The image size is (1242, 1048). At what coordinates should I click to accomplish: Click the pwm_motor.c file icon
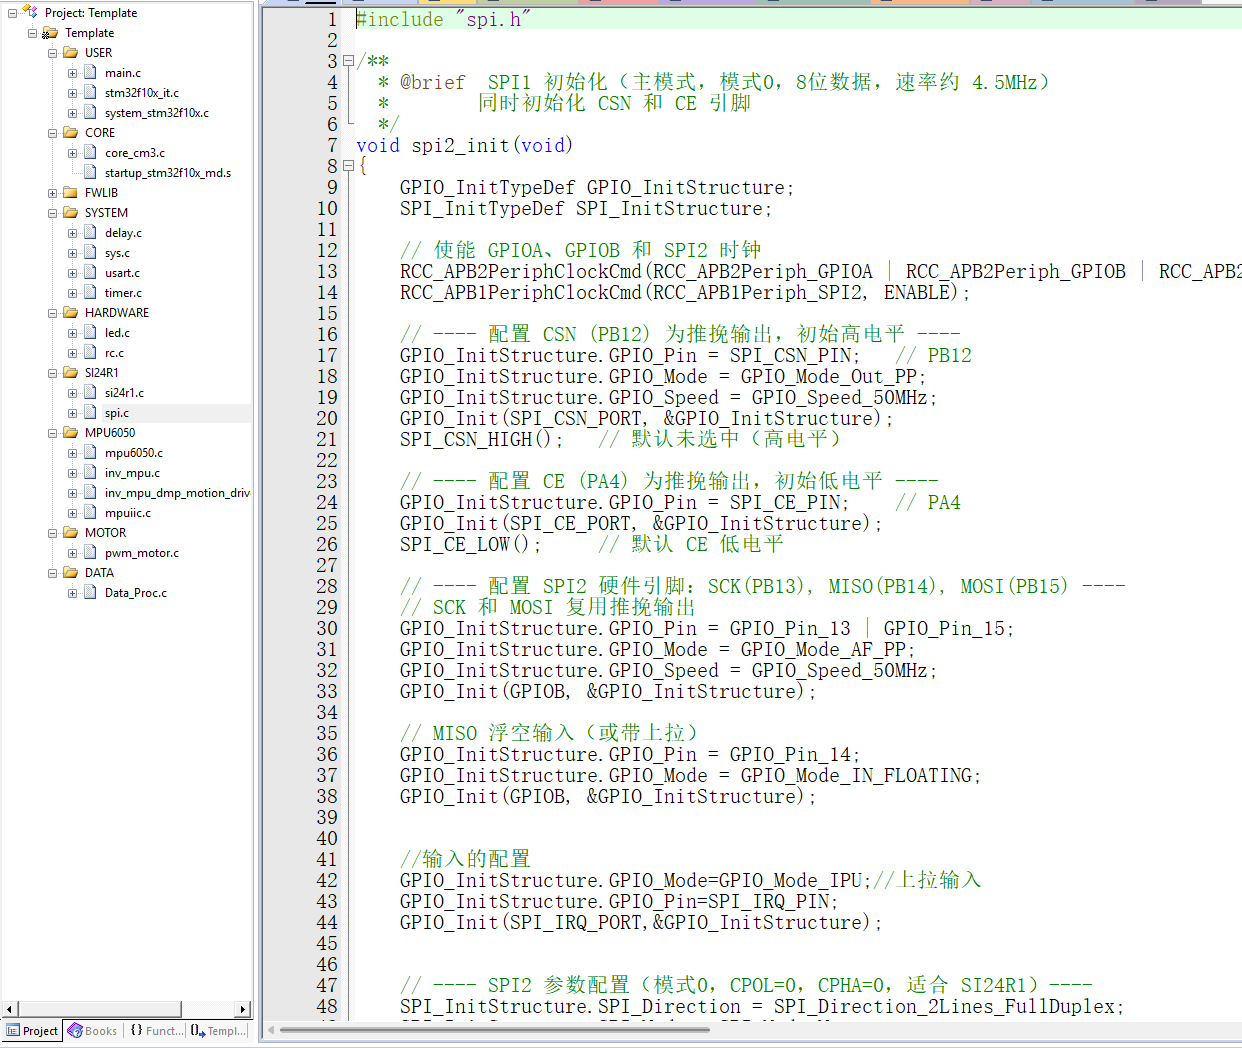(90, 552)
